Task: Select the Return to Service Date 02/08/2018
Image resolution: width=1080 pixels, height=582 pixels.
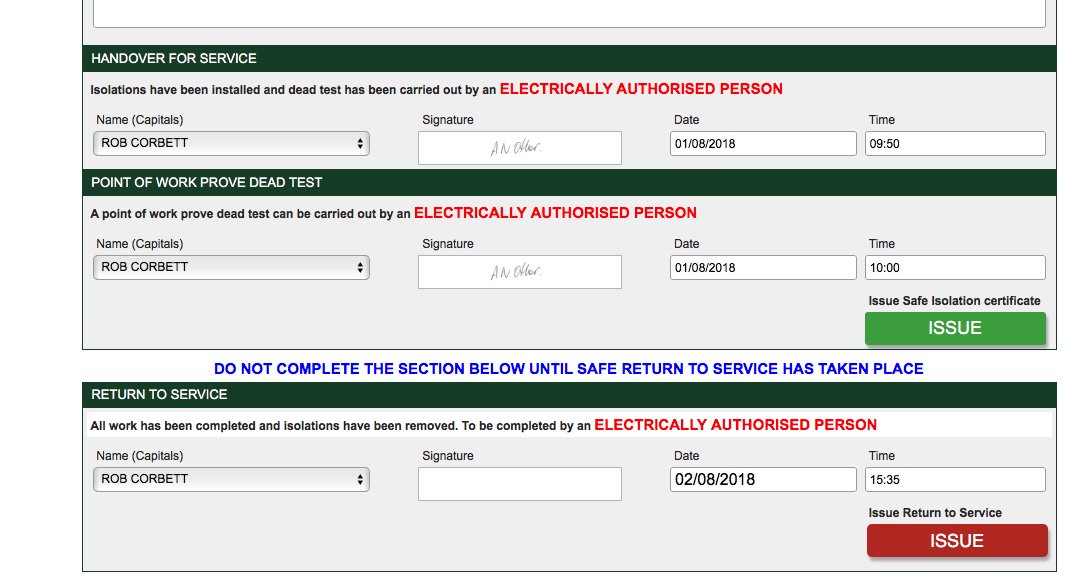Action: point(762,479)
